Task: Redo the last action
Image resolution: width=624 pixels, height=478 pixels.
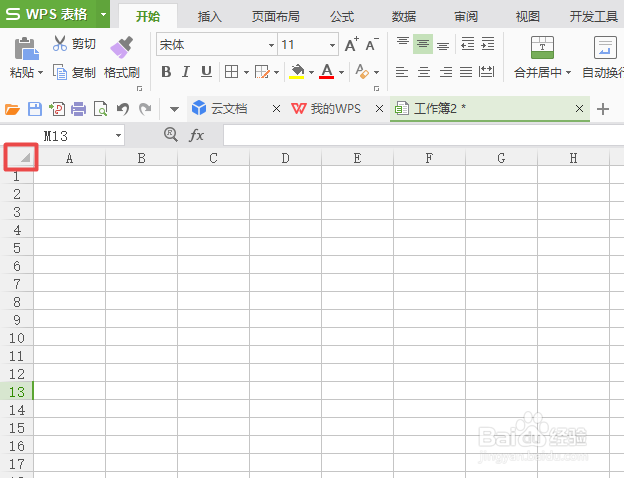Action: [145, 109]
